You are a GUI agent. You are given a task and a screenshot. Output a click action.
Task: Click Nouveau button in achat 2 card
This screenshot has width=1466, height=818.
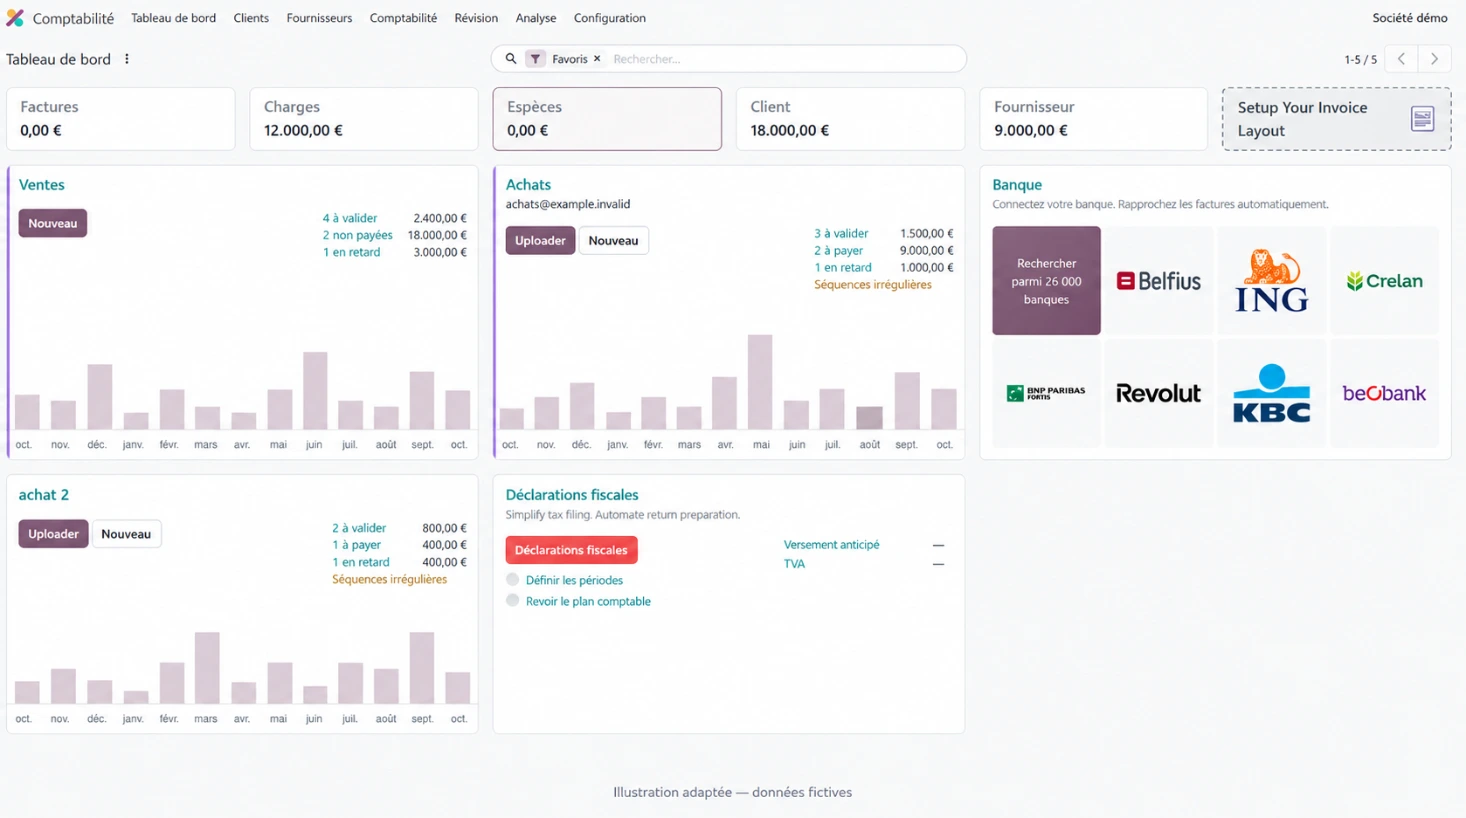click(126, 534)
